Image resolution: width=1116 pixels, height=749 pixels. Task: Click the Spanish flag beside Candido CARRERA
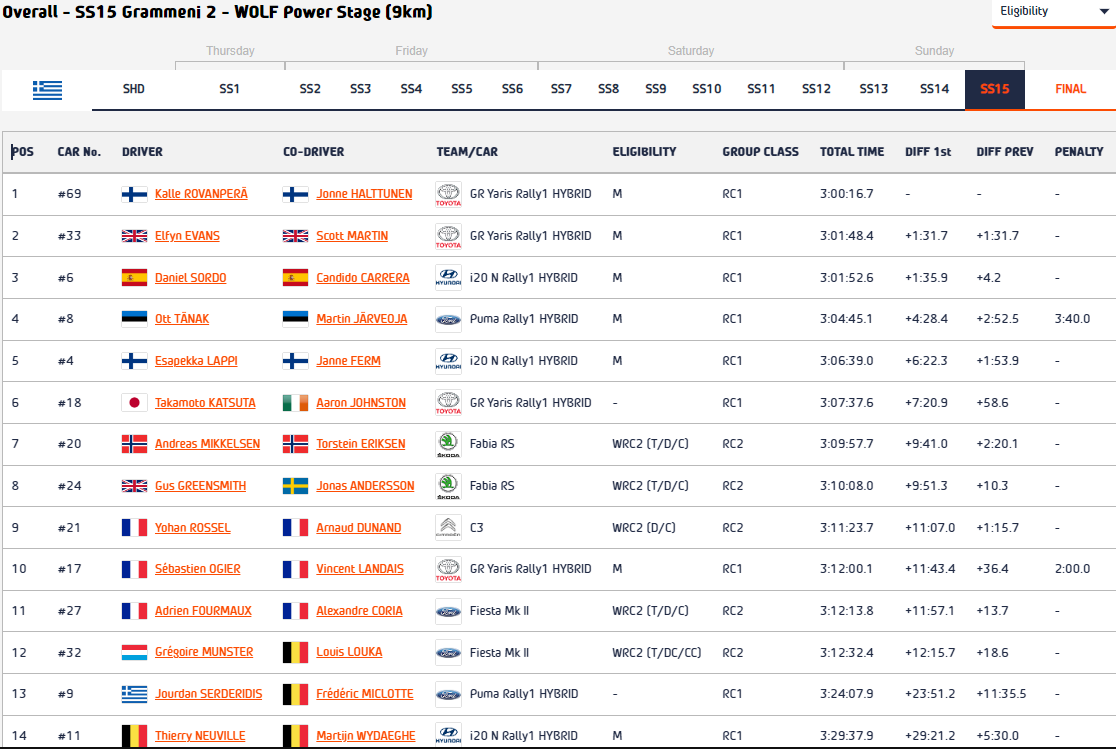coord(295,278)
